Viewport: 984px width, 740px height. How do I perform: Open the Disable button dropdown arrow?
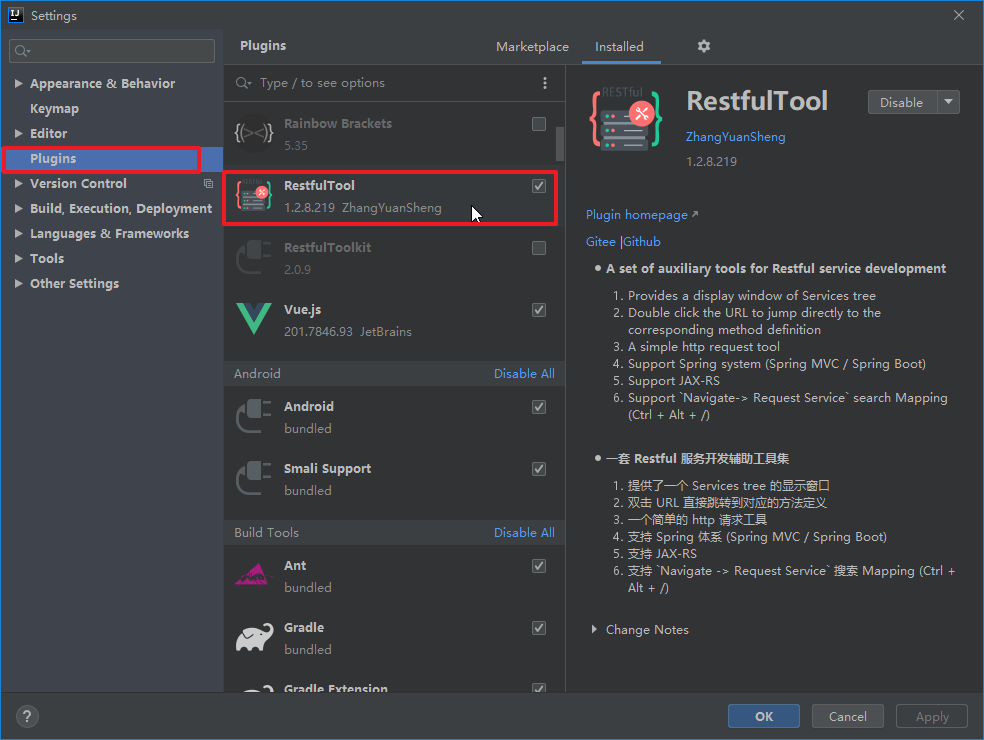click(x=948, y=102)
